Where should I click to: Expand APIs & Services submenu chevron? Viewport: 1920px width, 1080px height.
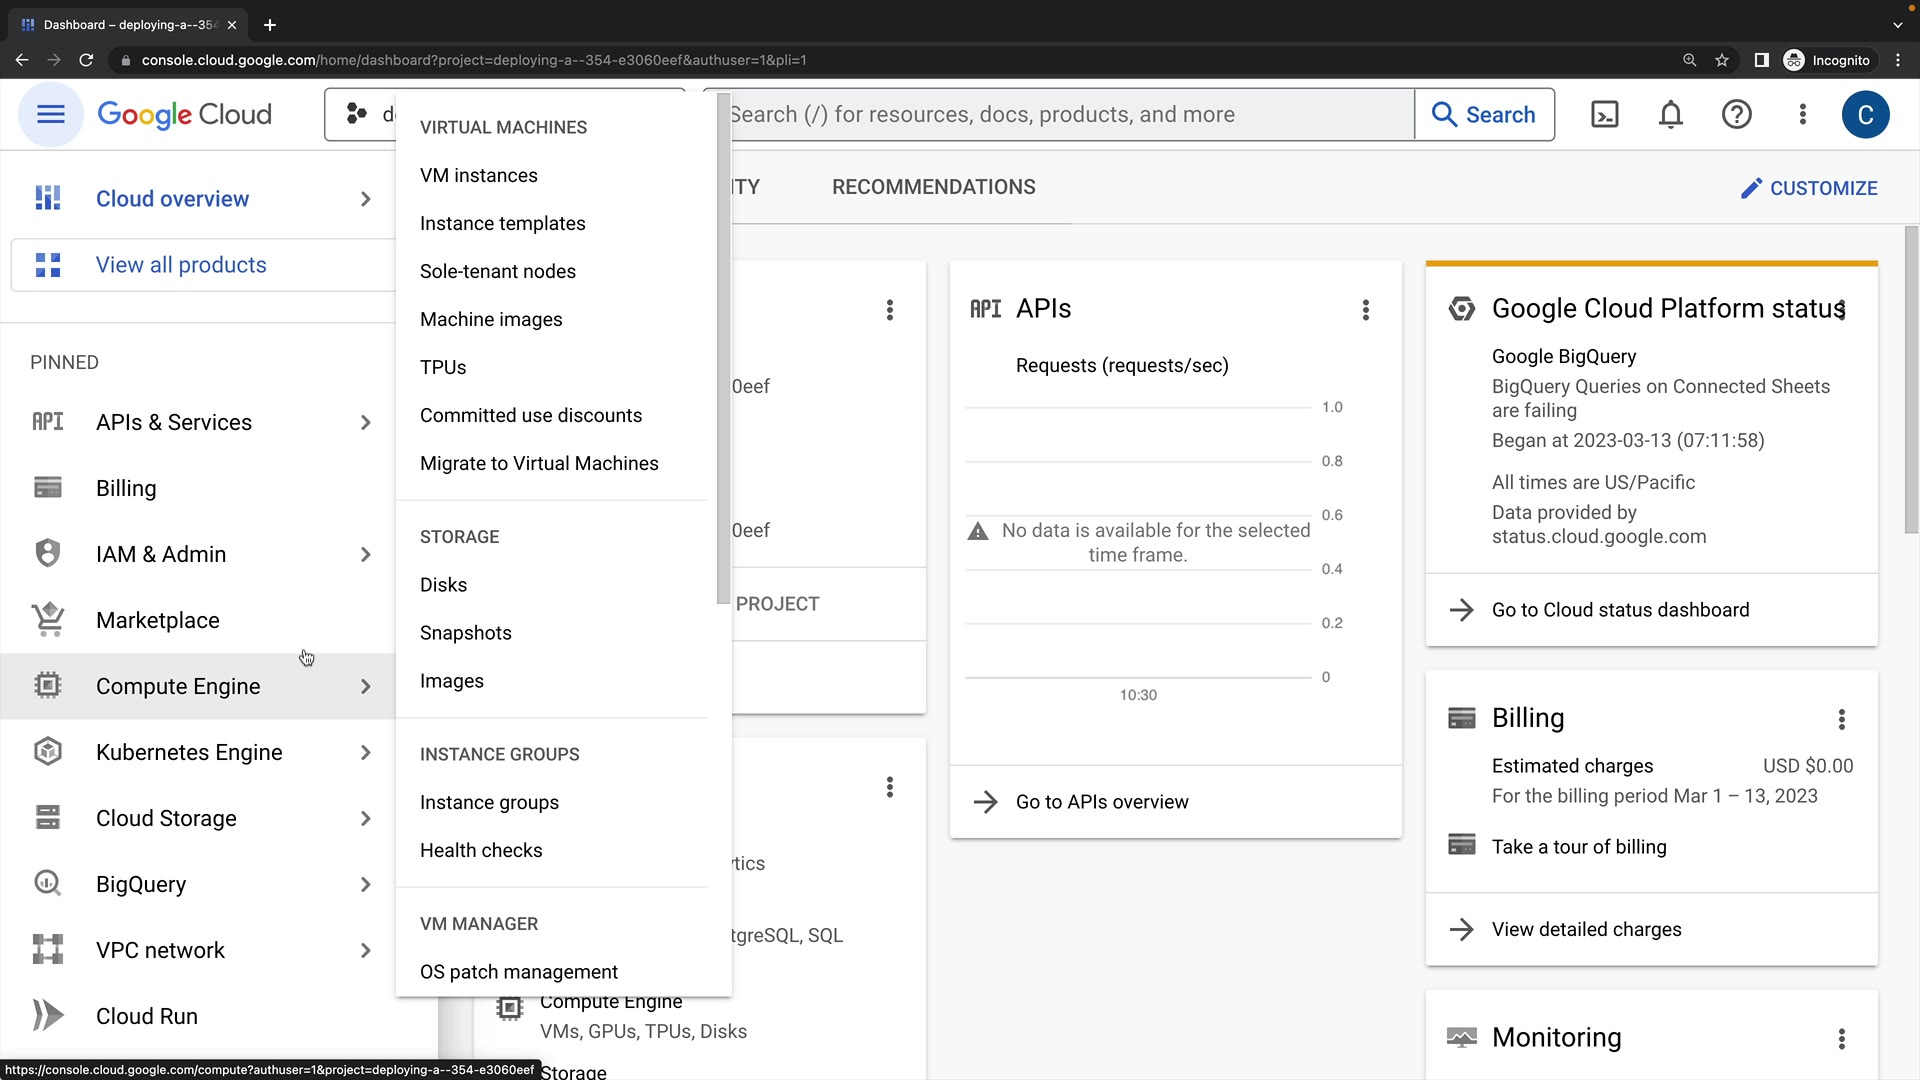365,423
